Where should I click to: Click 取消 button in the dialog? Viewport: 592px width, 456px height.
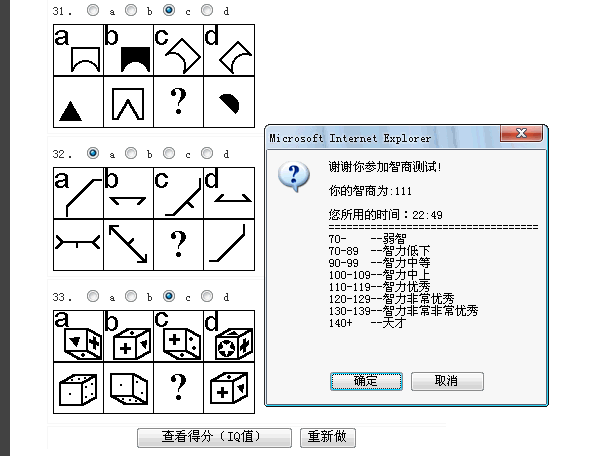pyautogui.click(x=447, y=381)
